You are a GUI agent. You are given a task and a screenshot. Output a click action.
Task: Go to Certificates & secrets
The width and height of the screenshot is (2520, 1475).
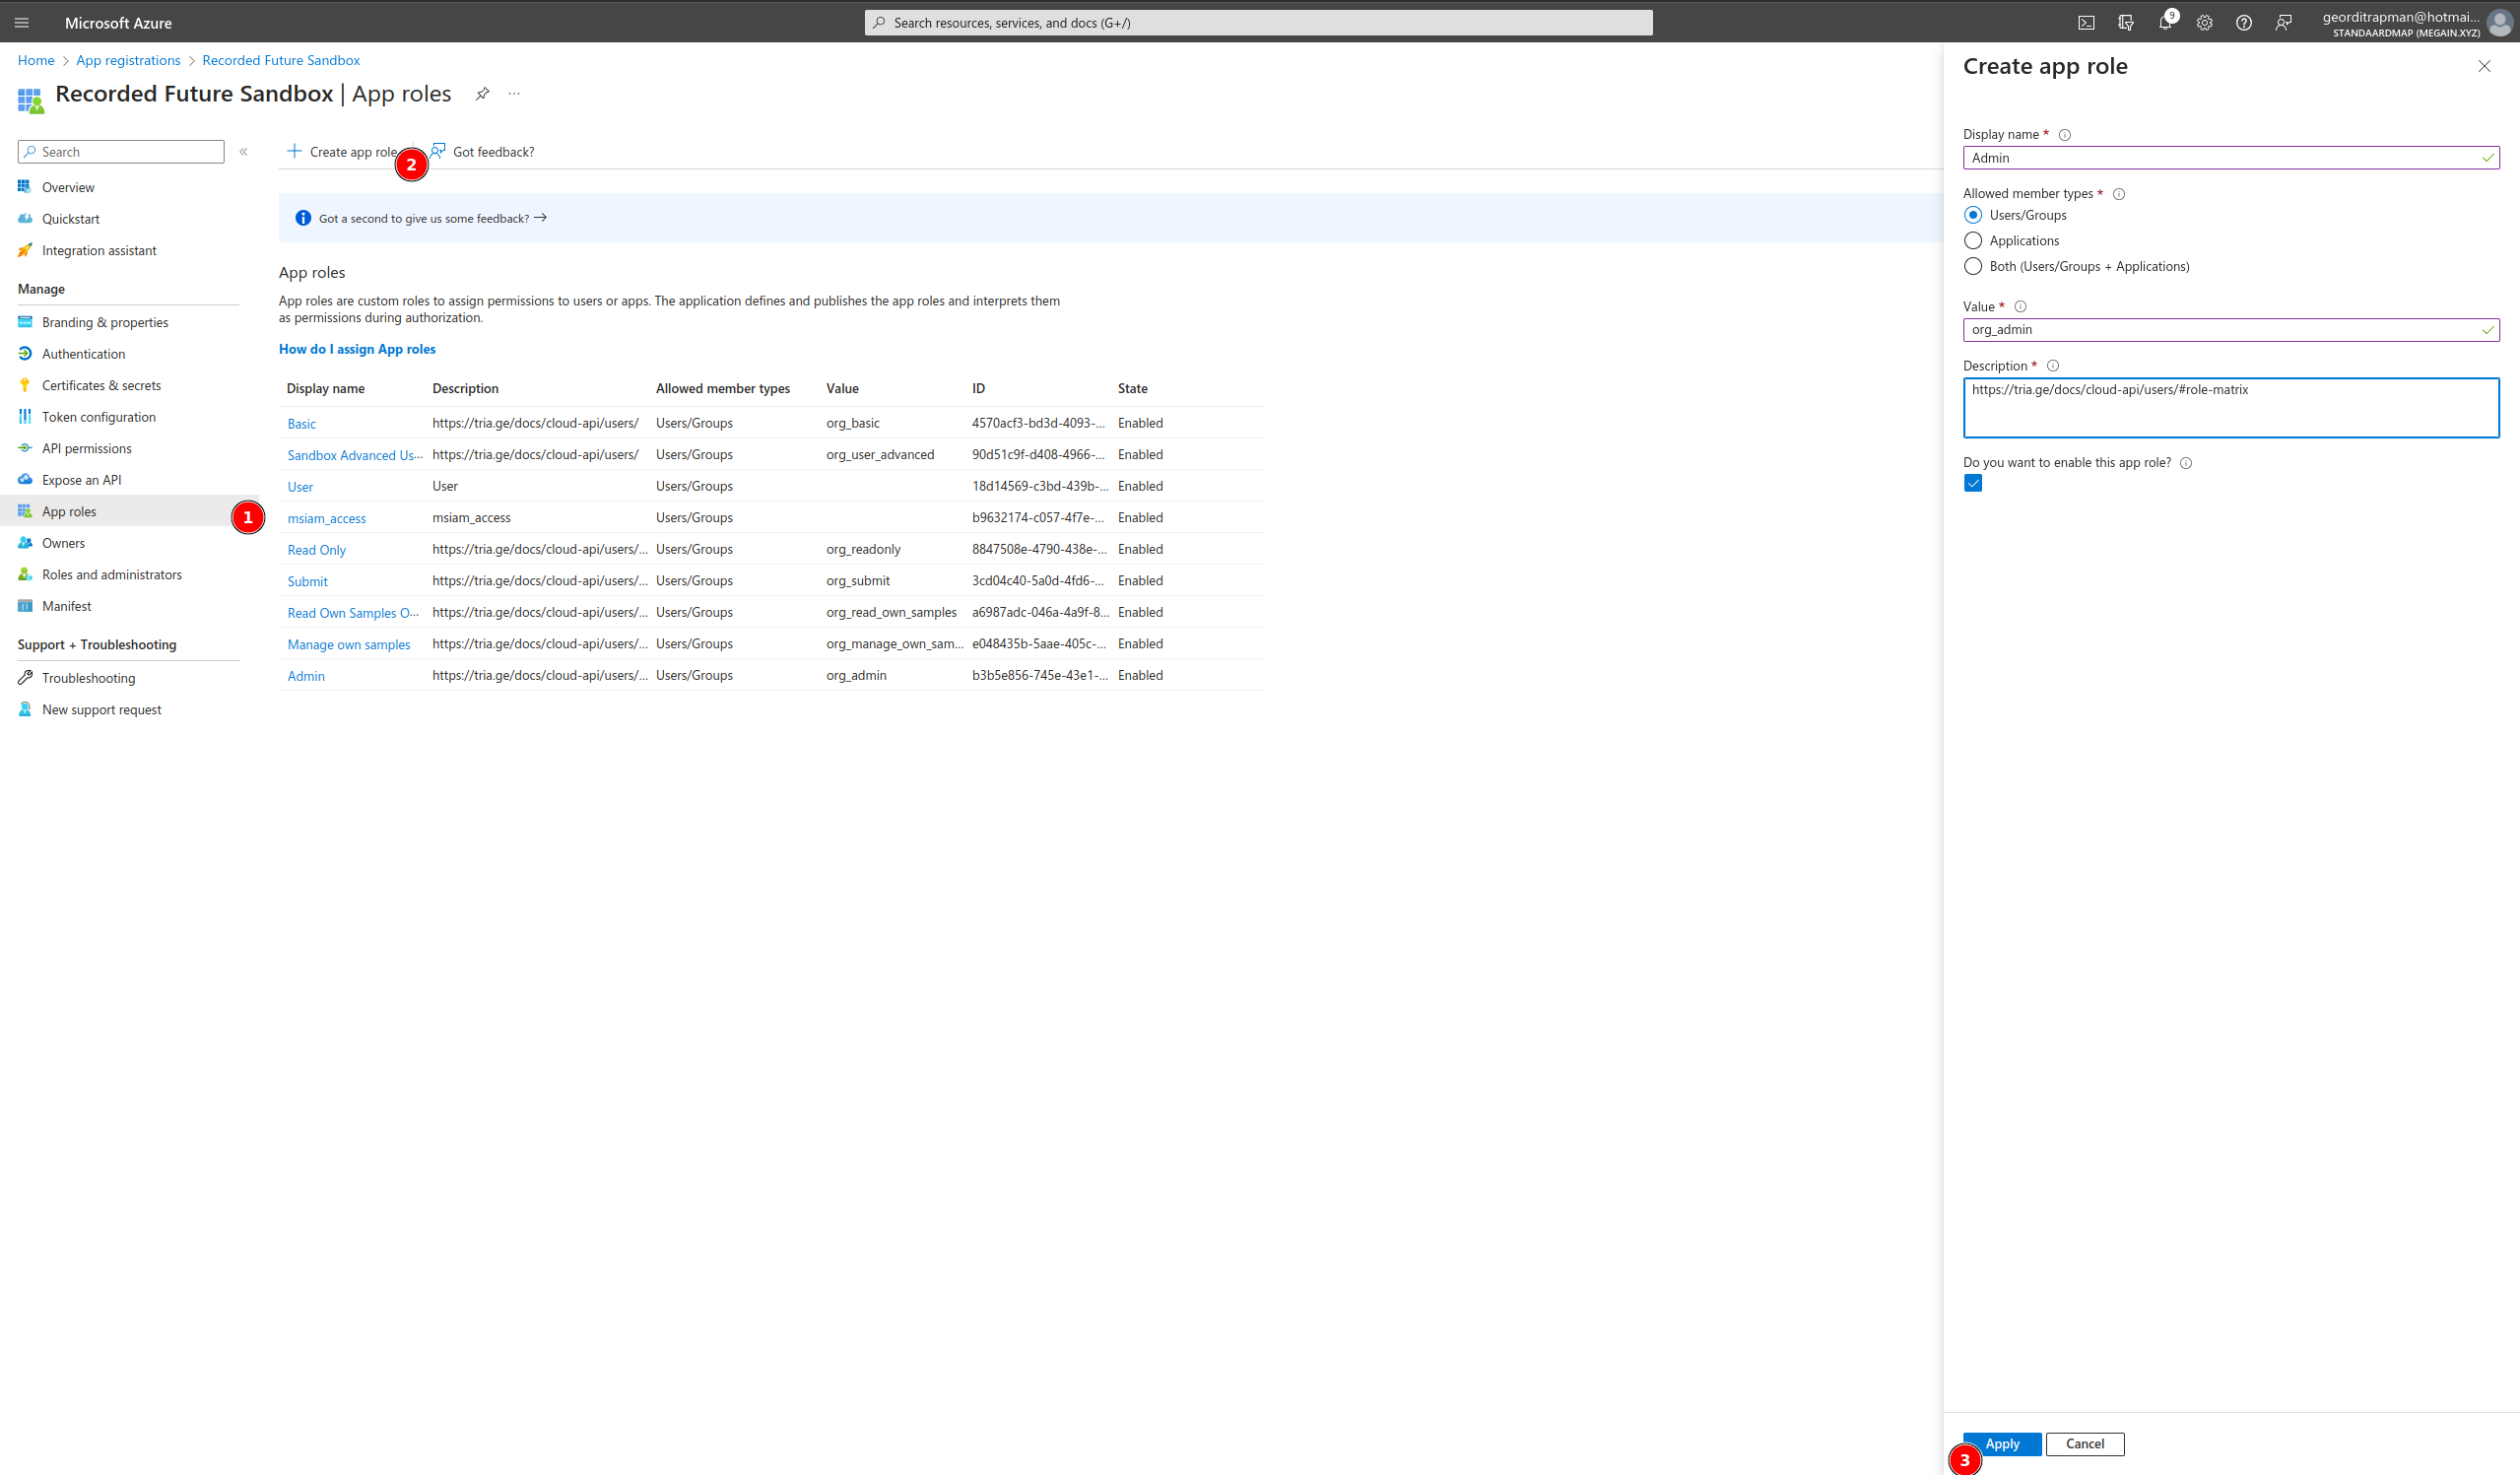coord(101,386)
